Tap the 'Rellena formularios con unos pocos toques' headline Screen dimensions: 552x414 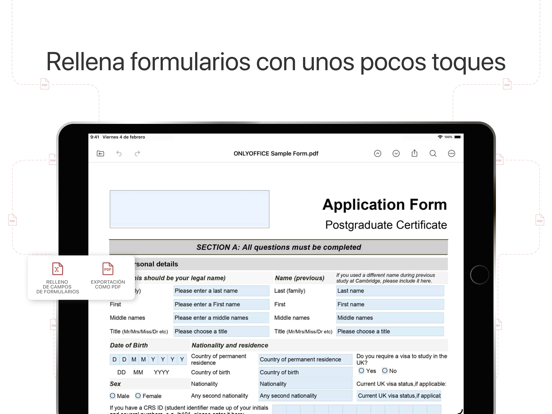pyautogui.click(x=276, y=62)
